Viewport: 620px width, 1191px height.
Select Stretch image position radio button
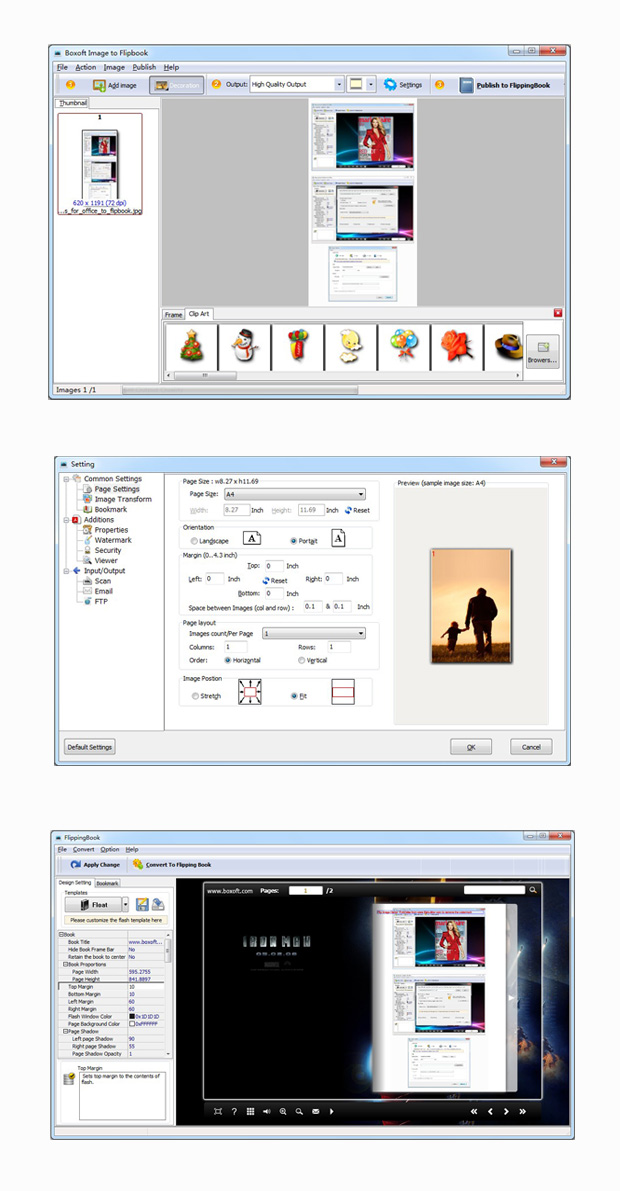pyautogui.click(x=195, y=696)
